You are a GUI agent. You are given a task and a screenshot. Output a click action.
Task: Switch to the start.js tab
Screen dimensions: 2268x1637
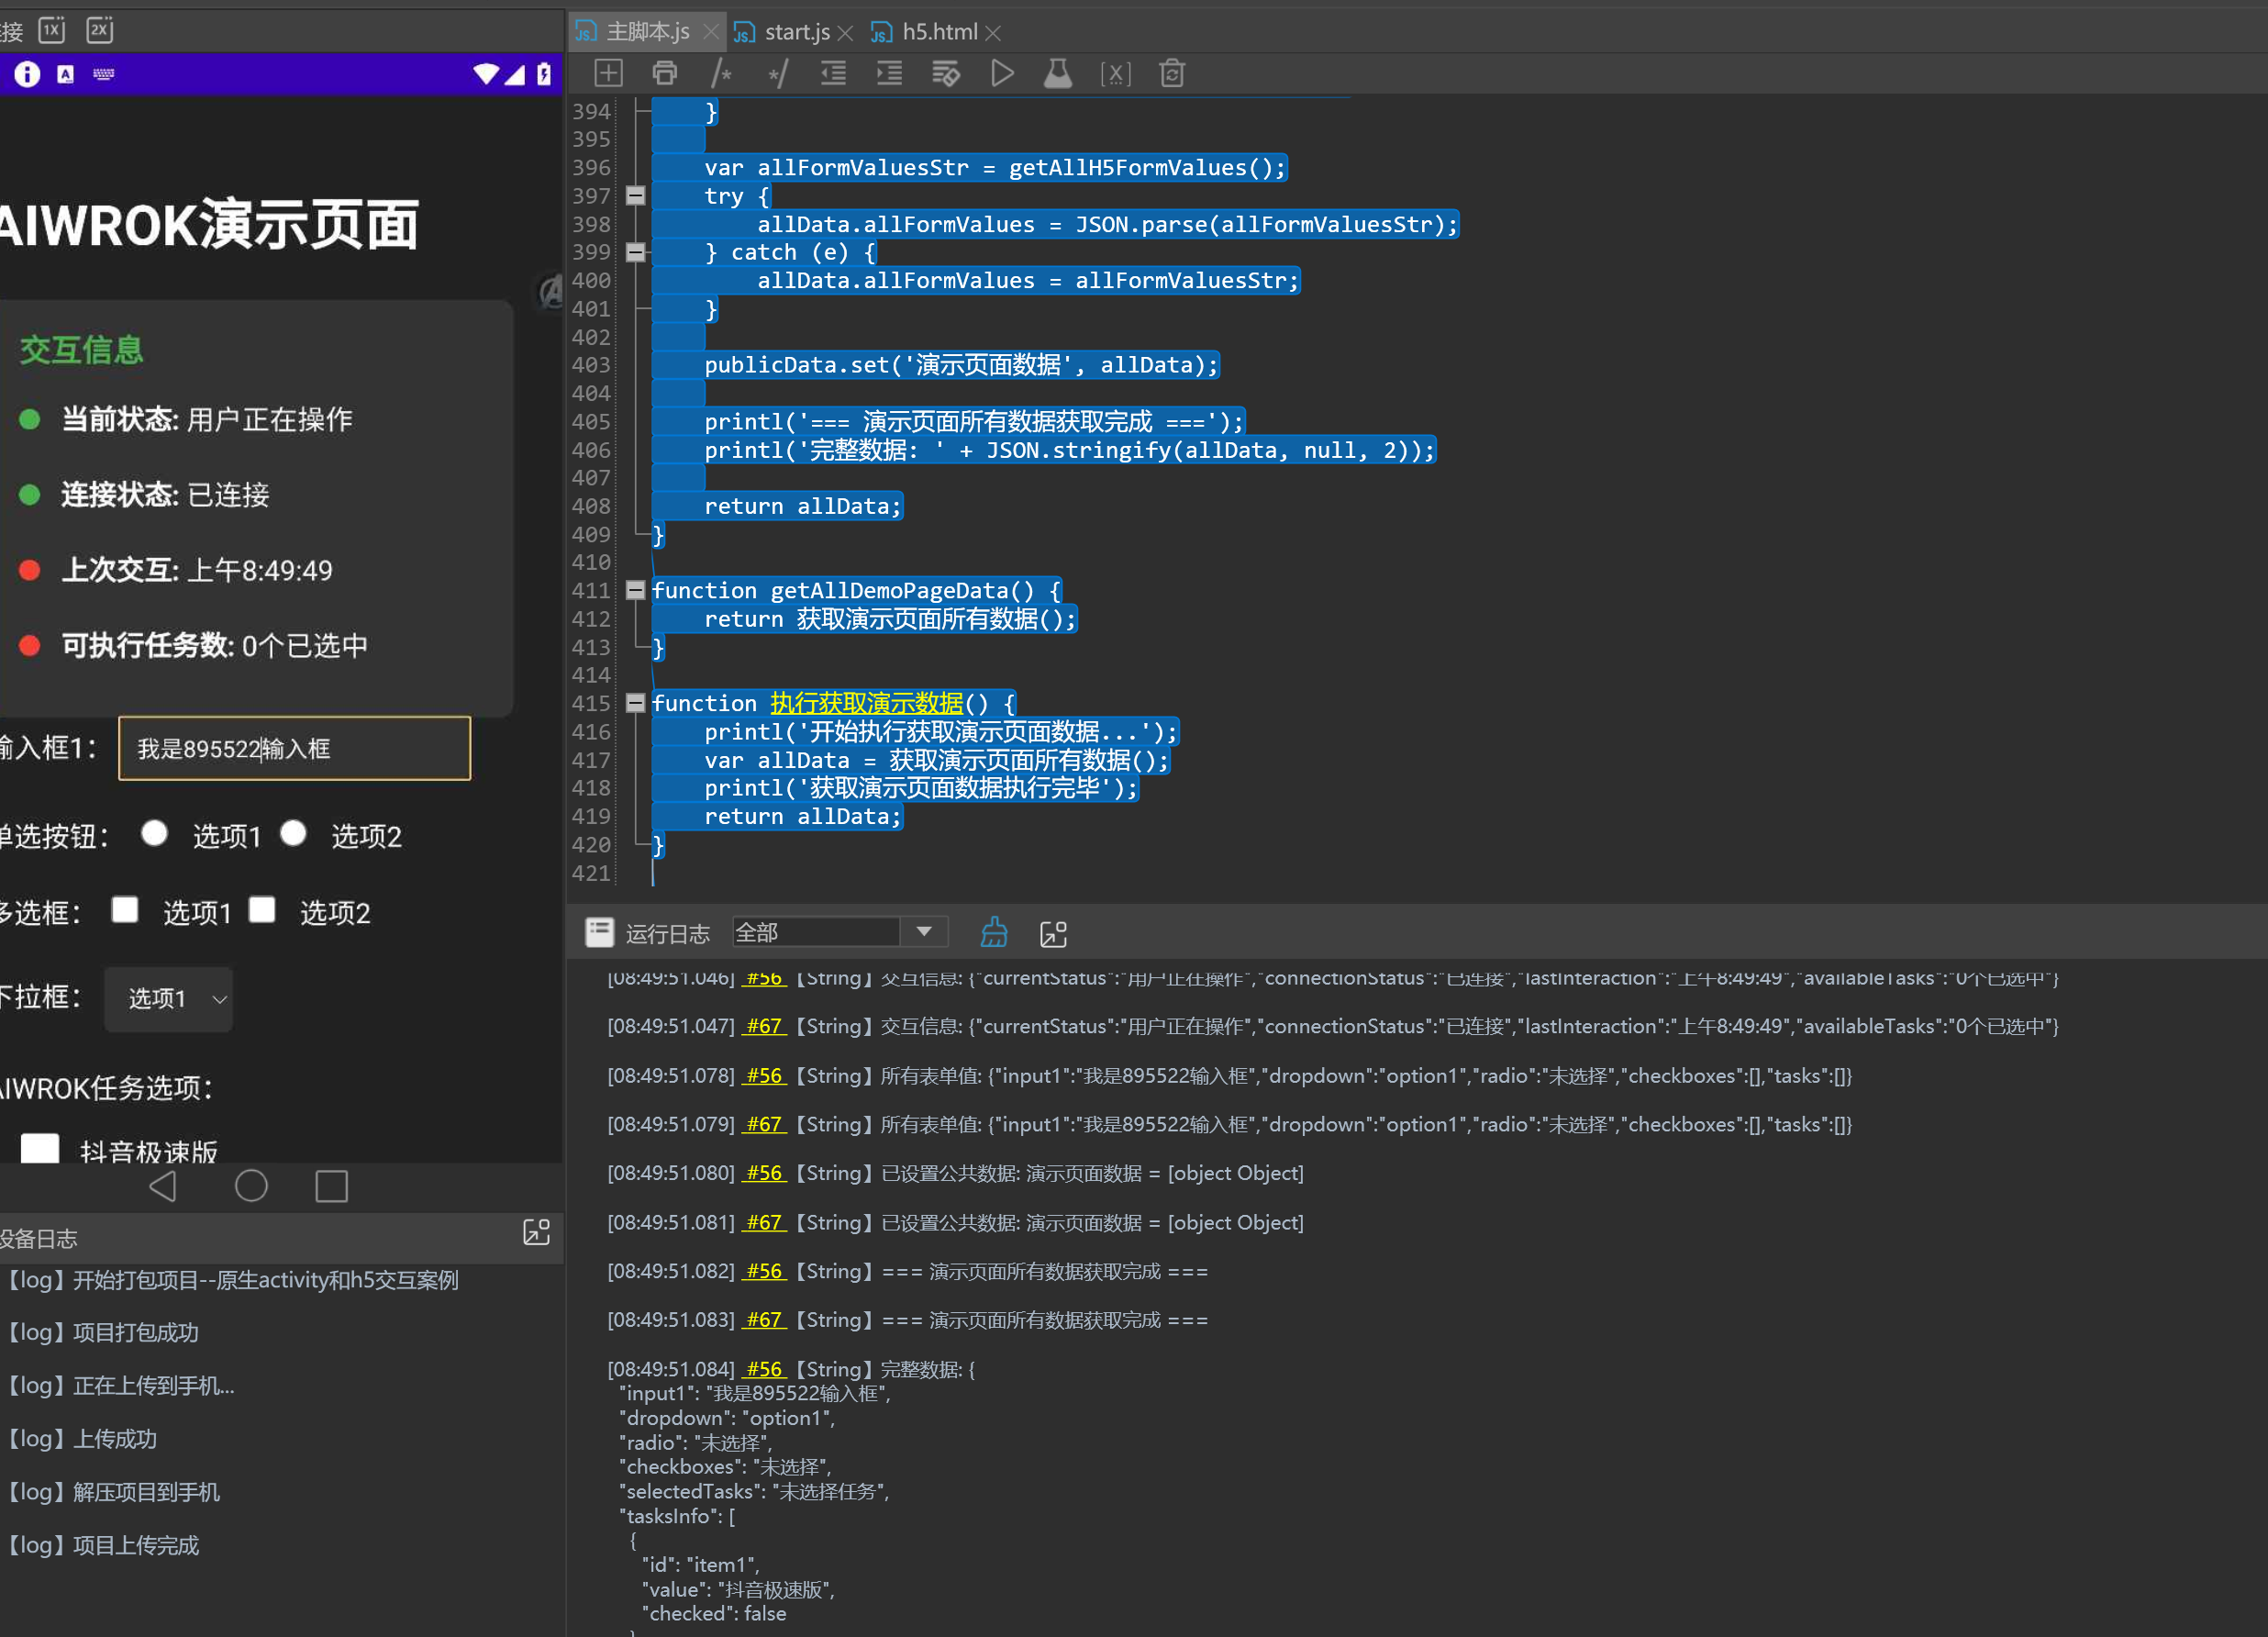click(x=796, y=32)
